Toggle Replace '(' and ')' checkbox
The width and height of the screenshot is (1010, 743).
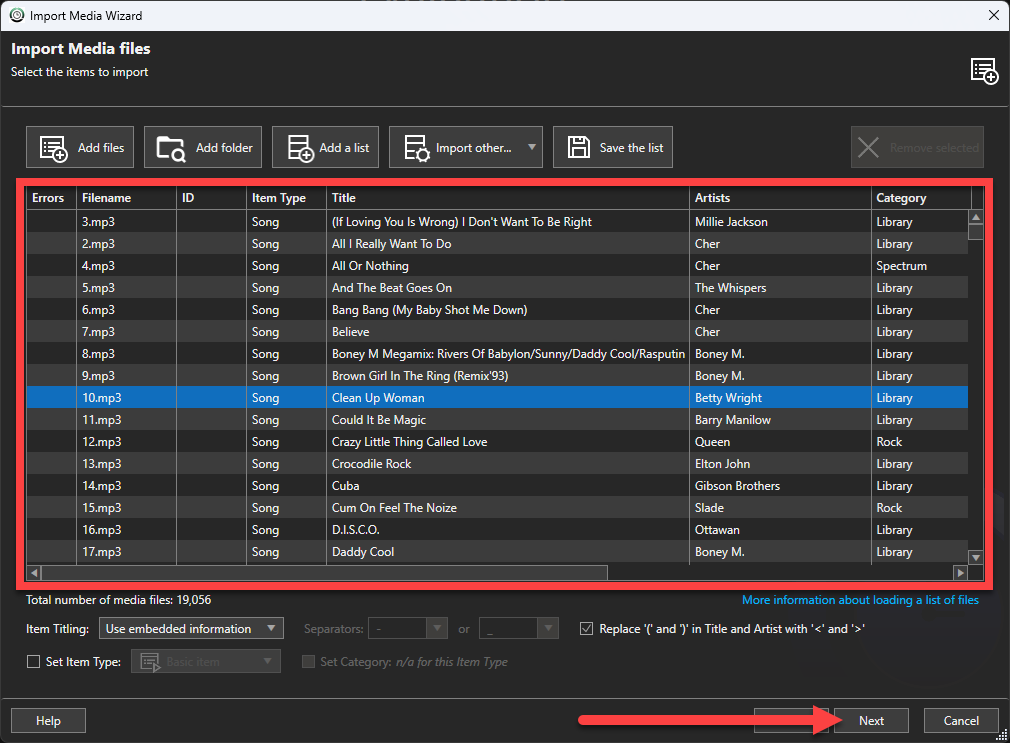point(587,629)
